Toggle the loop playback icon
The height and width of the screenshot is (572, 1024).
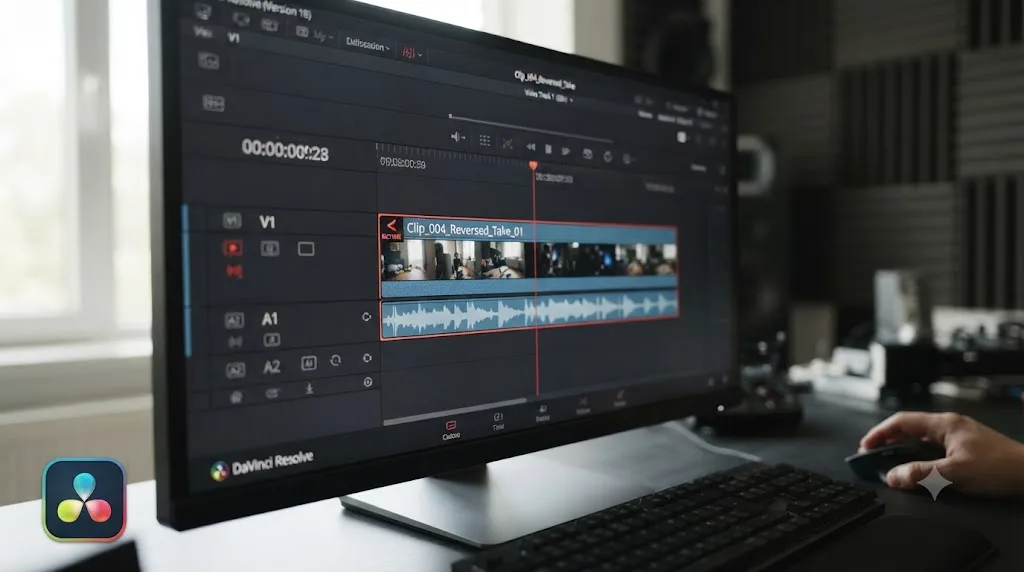[608, 156]
